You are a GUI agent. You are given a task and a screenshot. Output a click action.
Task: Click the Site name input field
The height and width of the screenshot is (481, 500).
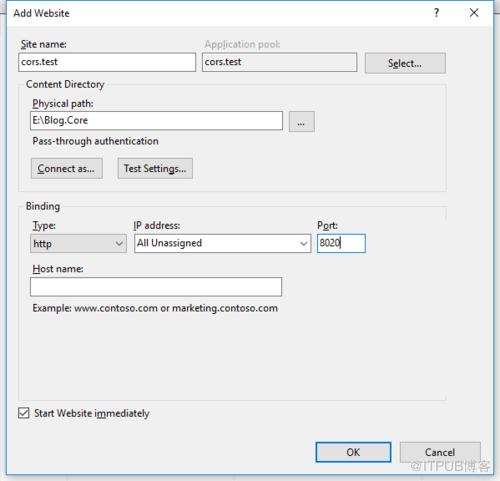(107, 62)
